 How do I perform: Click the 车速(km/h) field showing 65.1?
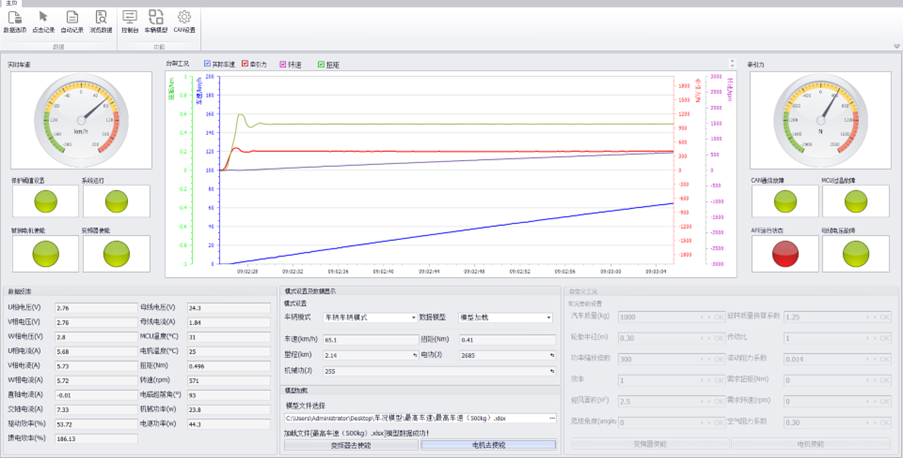click(x=370, y=340)
